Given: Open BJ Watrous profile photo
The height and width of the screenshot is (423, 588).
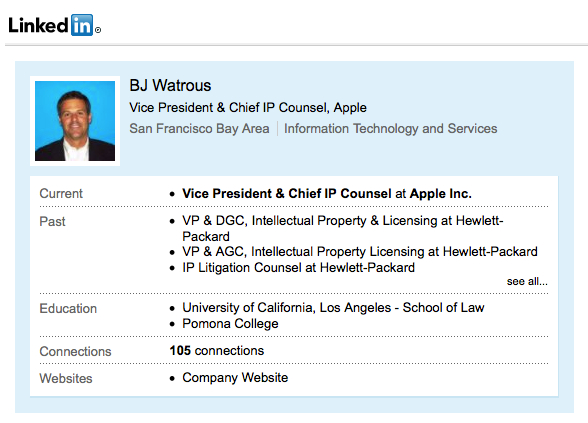Looking at the screenshot, I should pos(75,121).
